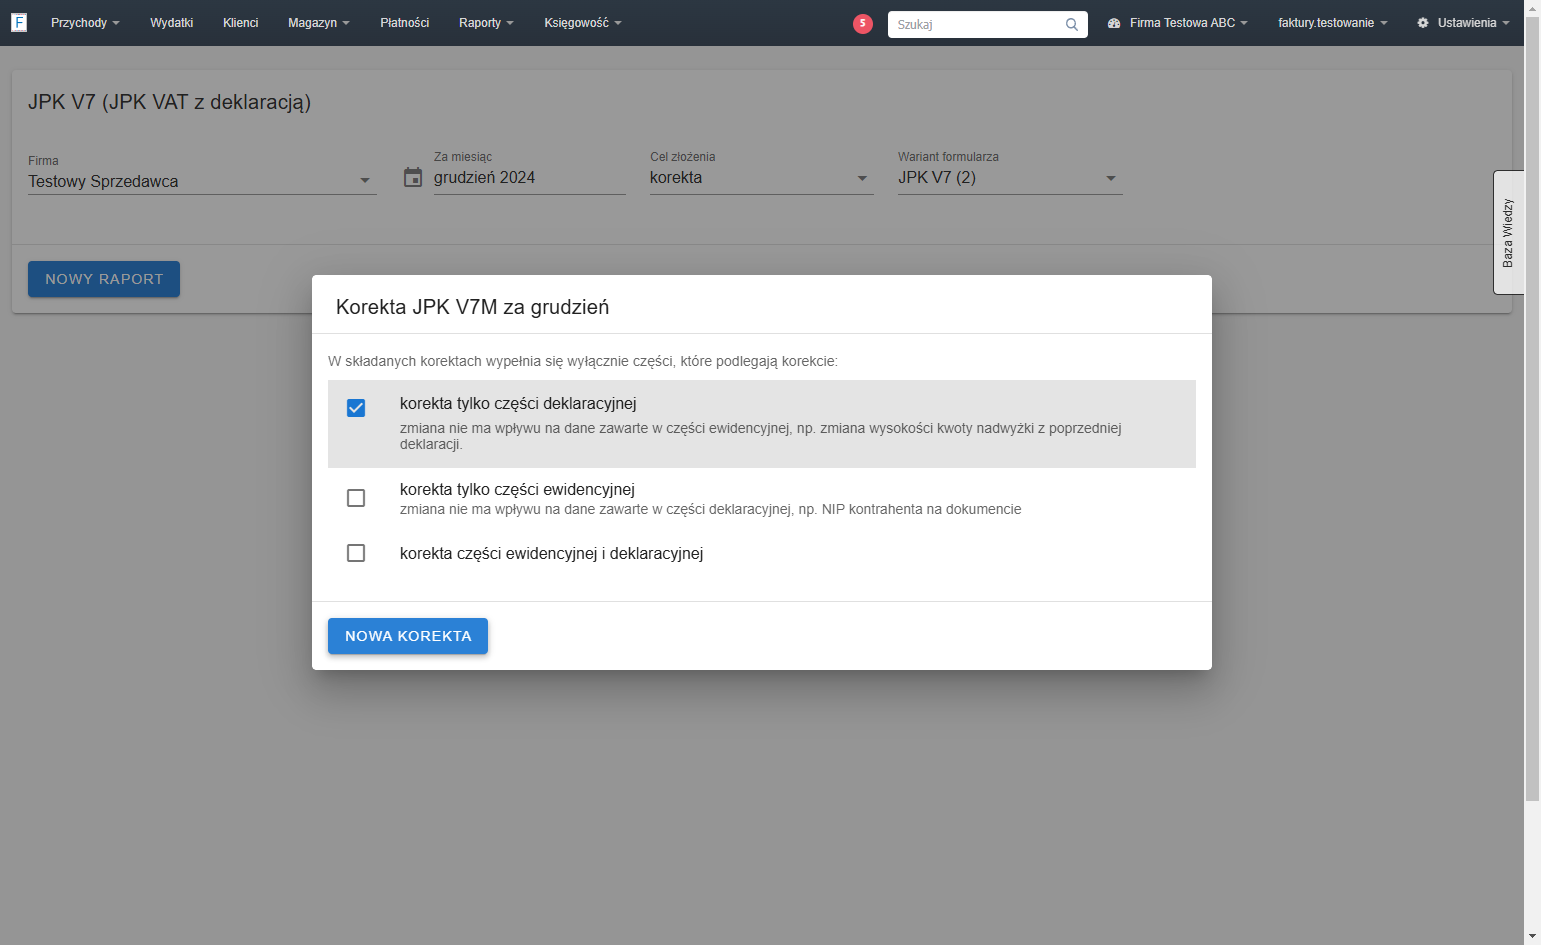
Task: Click the scrollbar down arrow
Action: coord(1532,937)
